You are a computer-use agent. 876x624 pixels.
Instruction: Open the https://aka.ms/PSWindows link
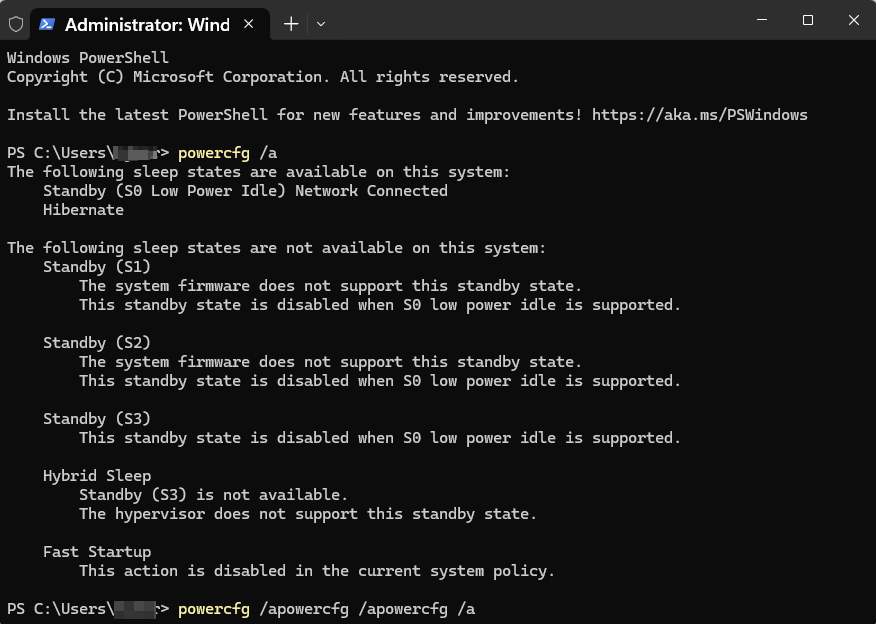pos(699,115)
